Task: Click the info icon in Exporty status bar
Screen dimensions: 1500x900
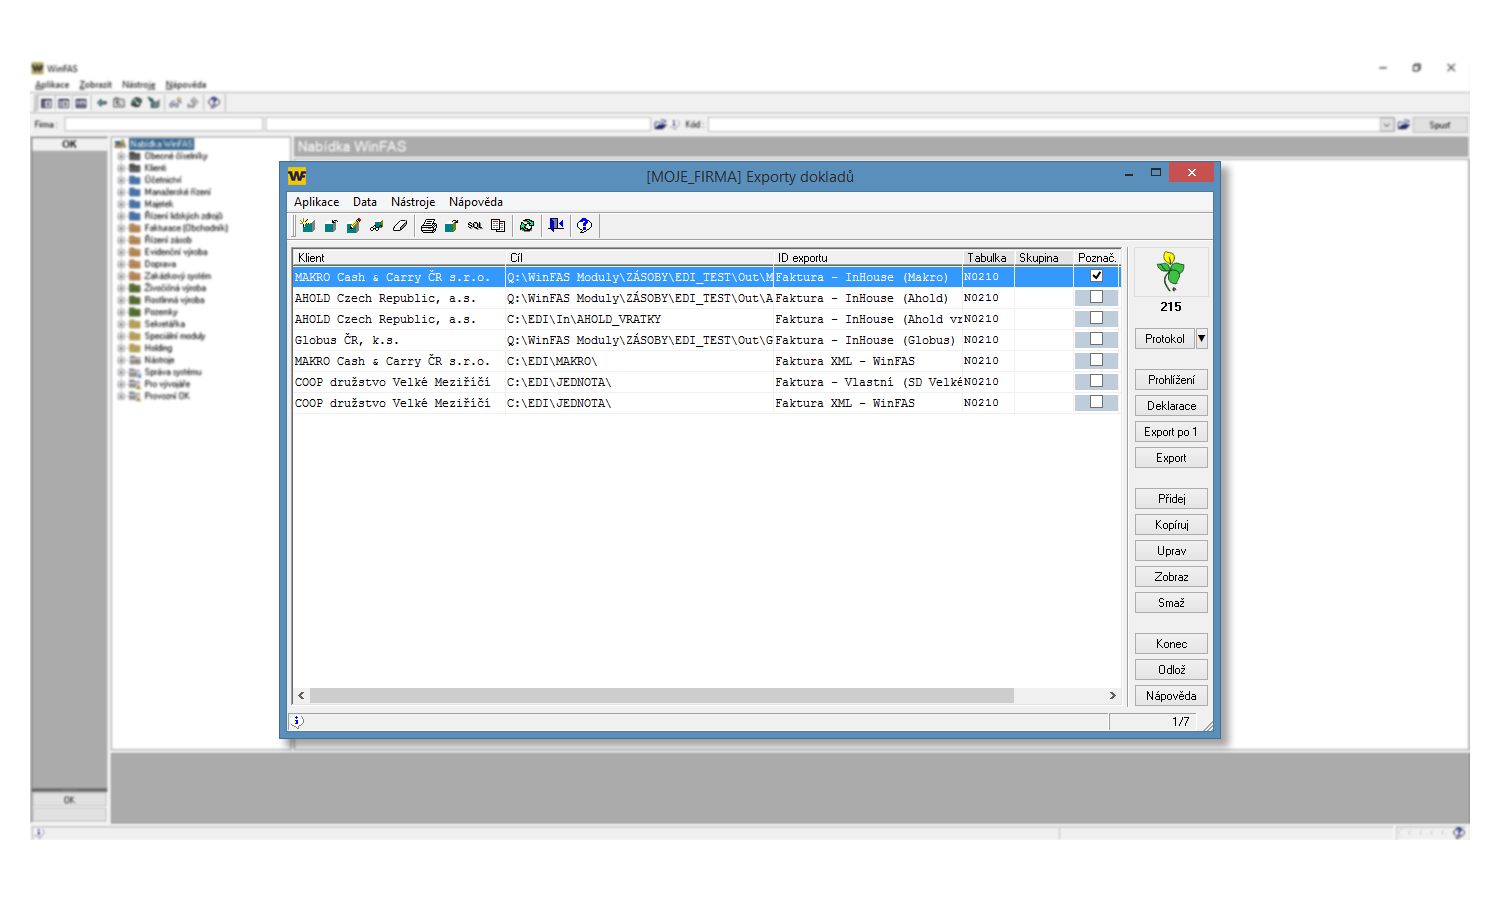Action: [x=297, y=721]
